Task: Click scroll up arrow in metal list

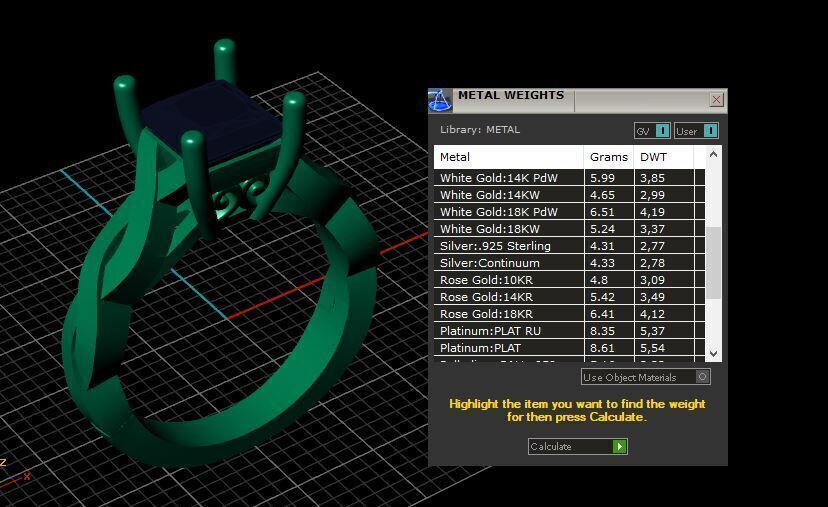Action: tap(713, 154)
